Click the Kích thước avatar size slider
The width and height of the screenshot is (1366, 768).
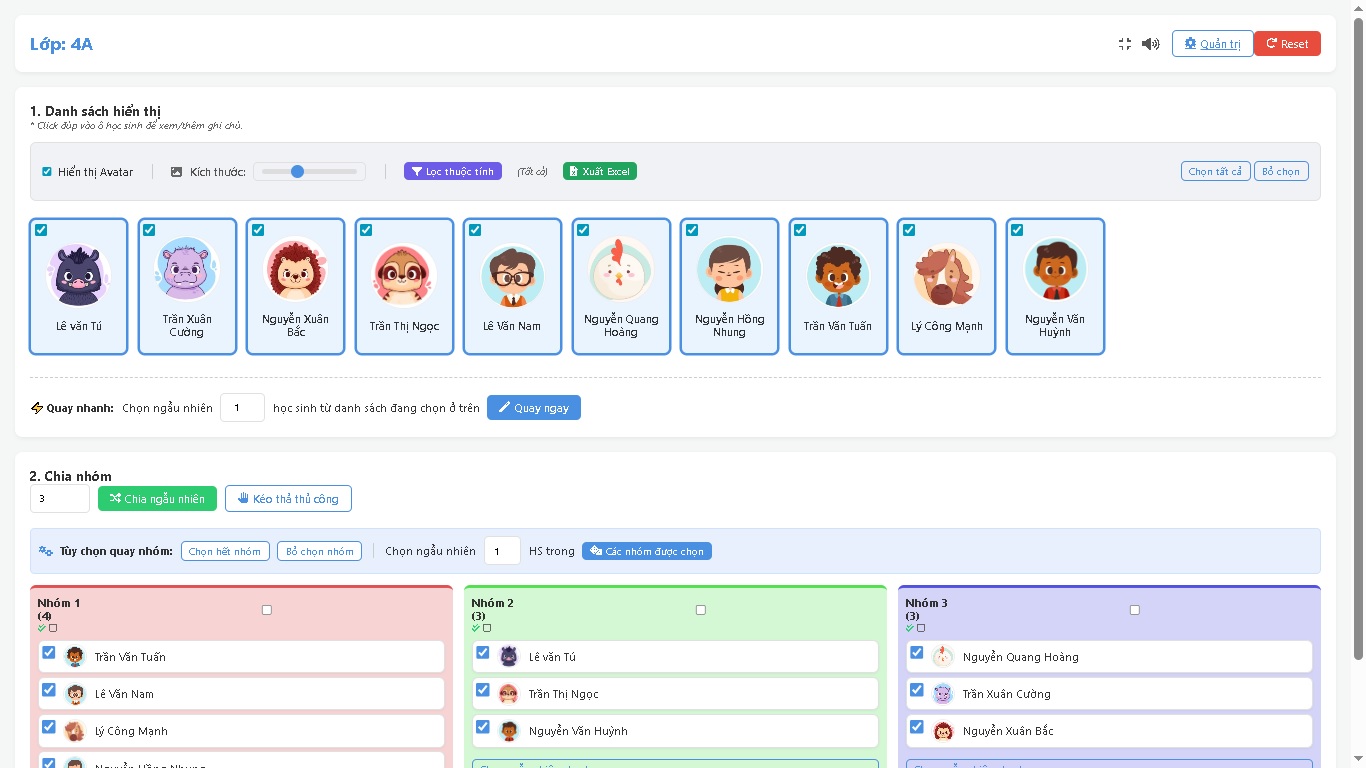(x=309, y=172)
